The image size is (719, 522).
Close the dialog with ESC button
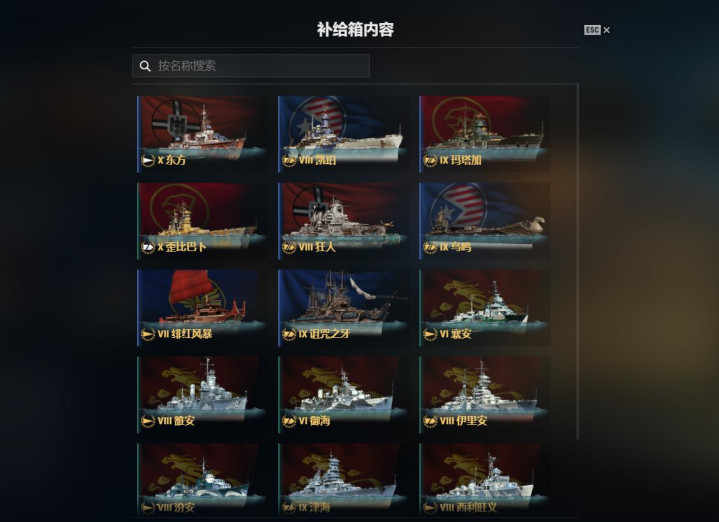[597, 30]
